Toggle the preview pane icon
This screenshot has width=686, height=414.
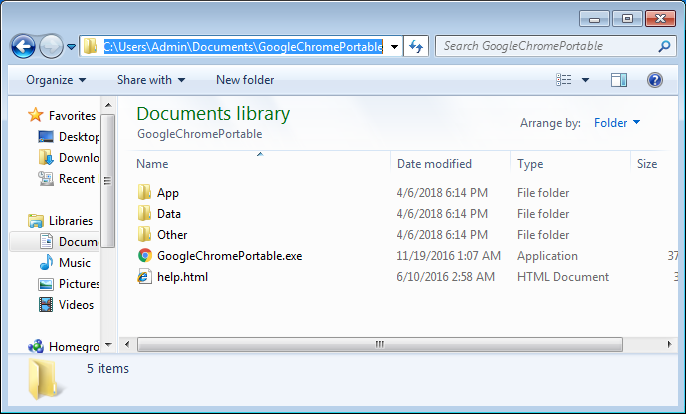tap(619, 80)
